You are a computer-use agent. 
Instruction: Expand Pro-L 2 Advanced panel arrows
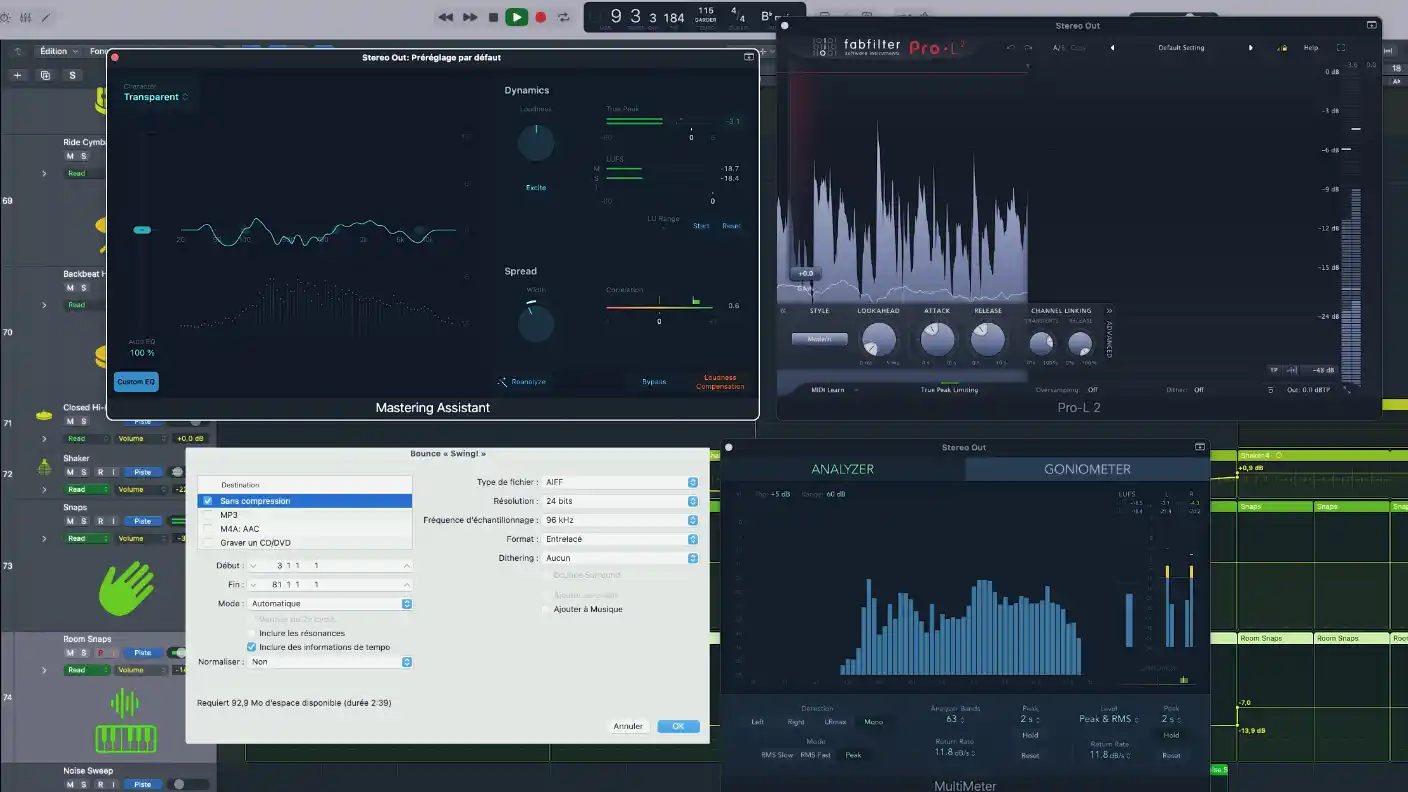pyautogui.click(x=1109, y=311)
